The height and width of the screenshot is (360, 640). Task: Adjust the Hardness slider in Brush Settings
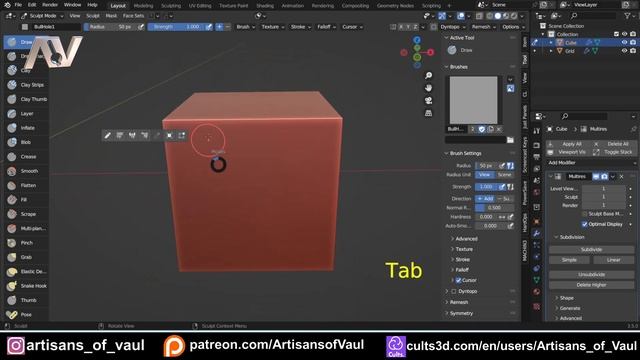[485, 217]
